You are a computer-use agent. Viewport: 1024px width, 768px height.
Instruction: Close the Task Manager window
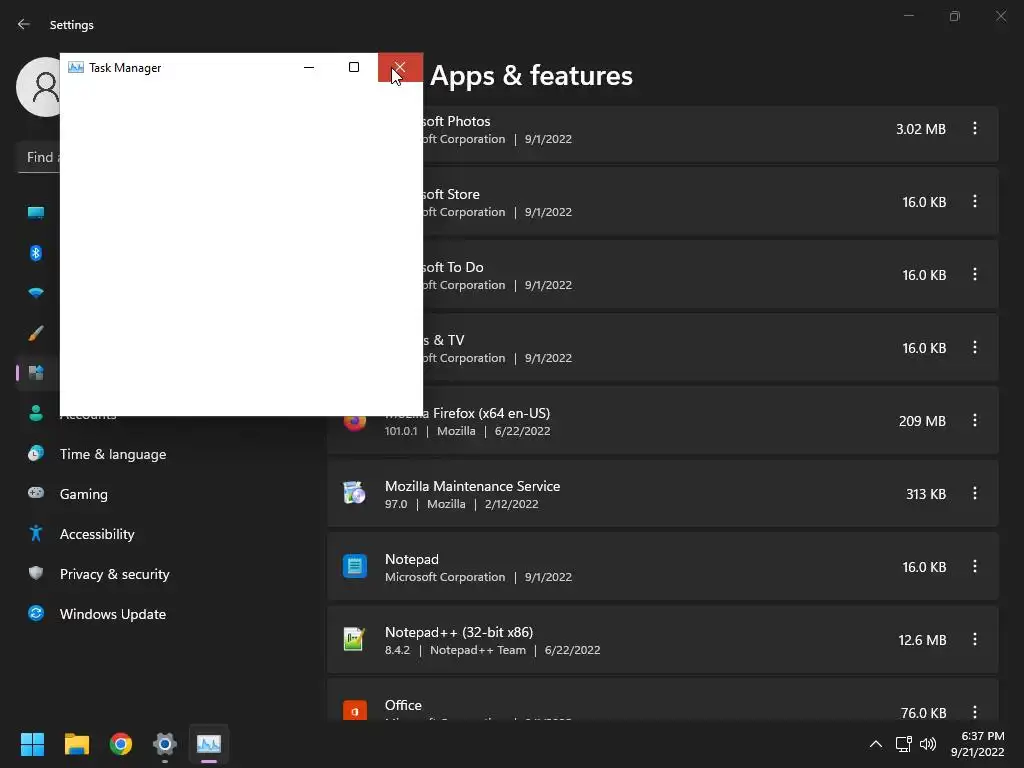pos(400,67)
